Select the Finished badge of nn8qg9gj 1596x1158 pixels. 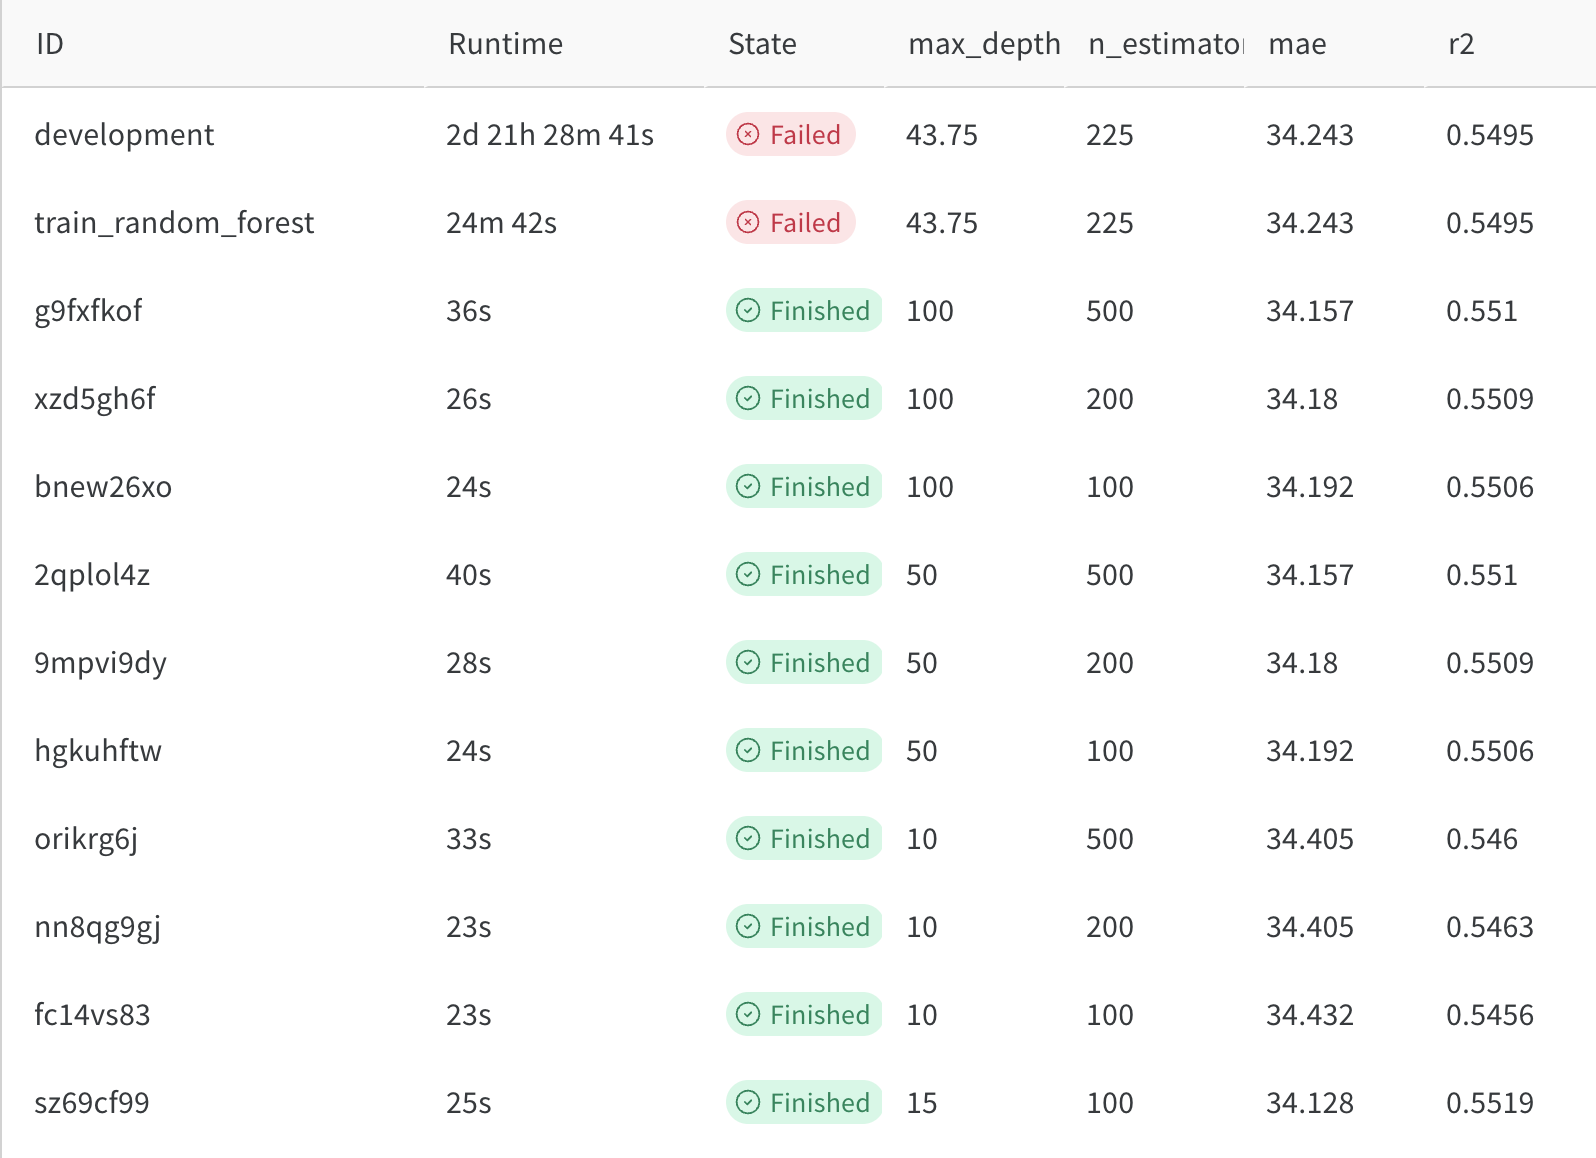coord(804,926)
